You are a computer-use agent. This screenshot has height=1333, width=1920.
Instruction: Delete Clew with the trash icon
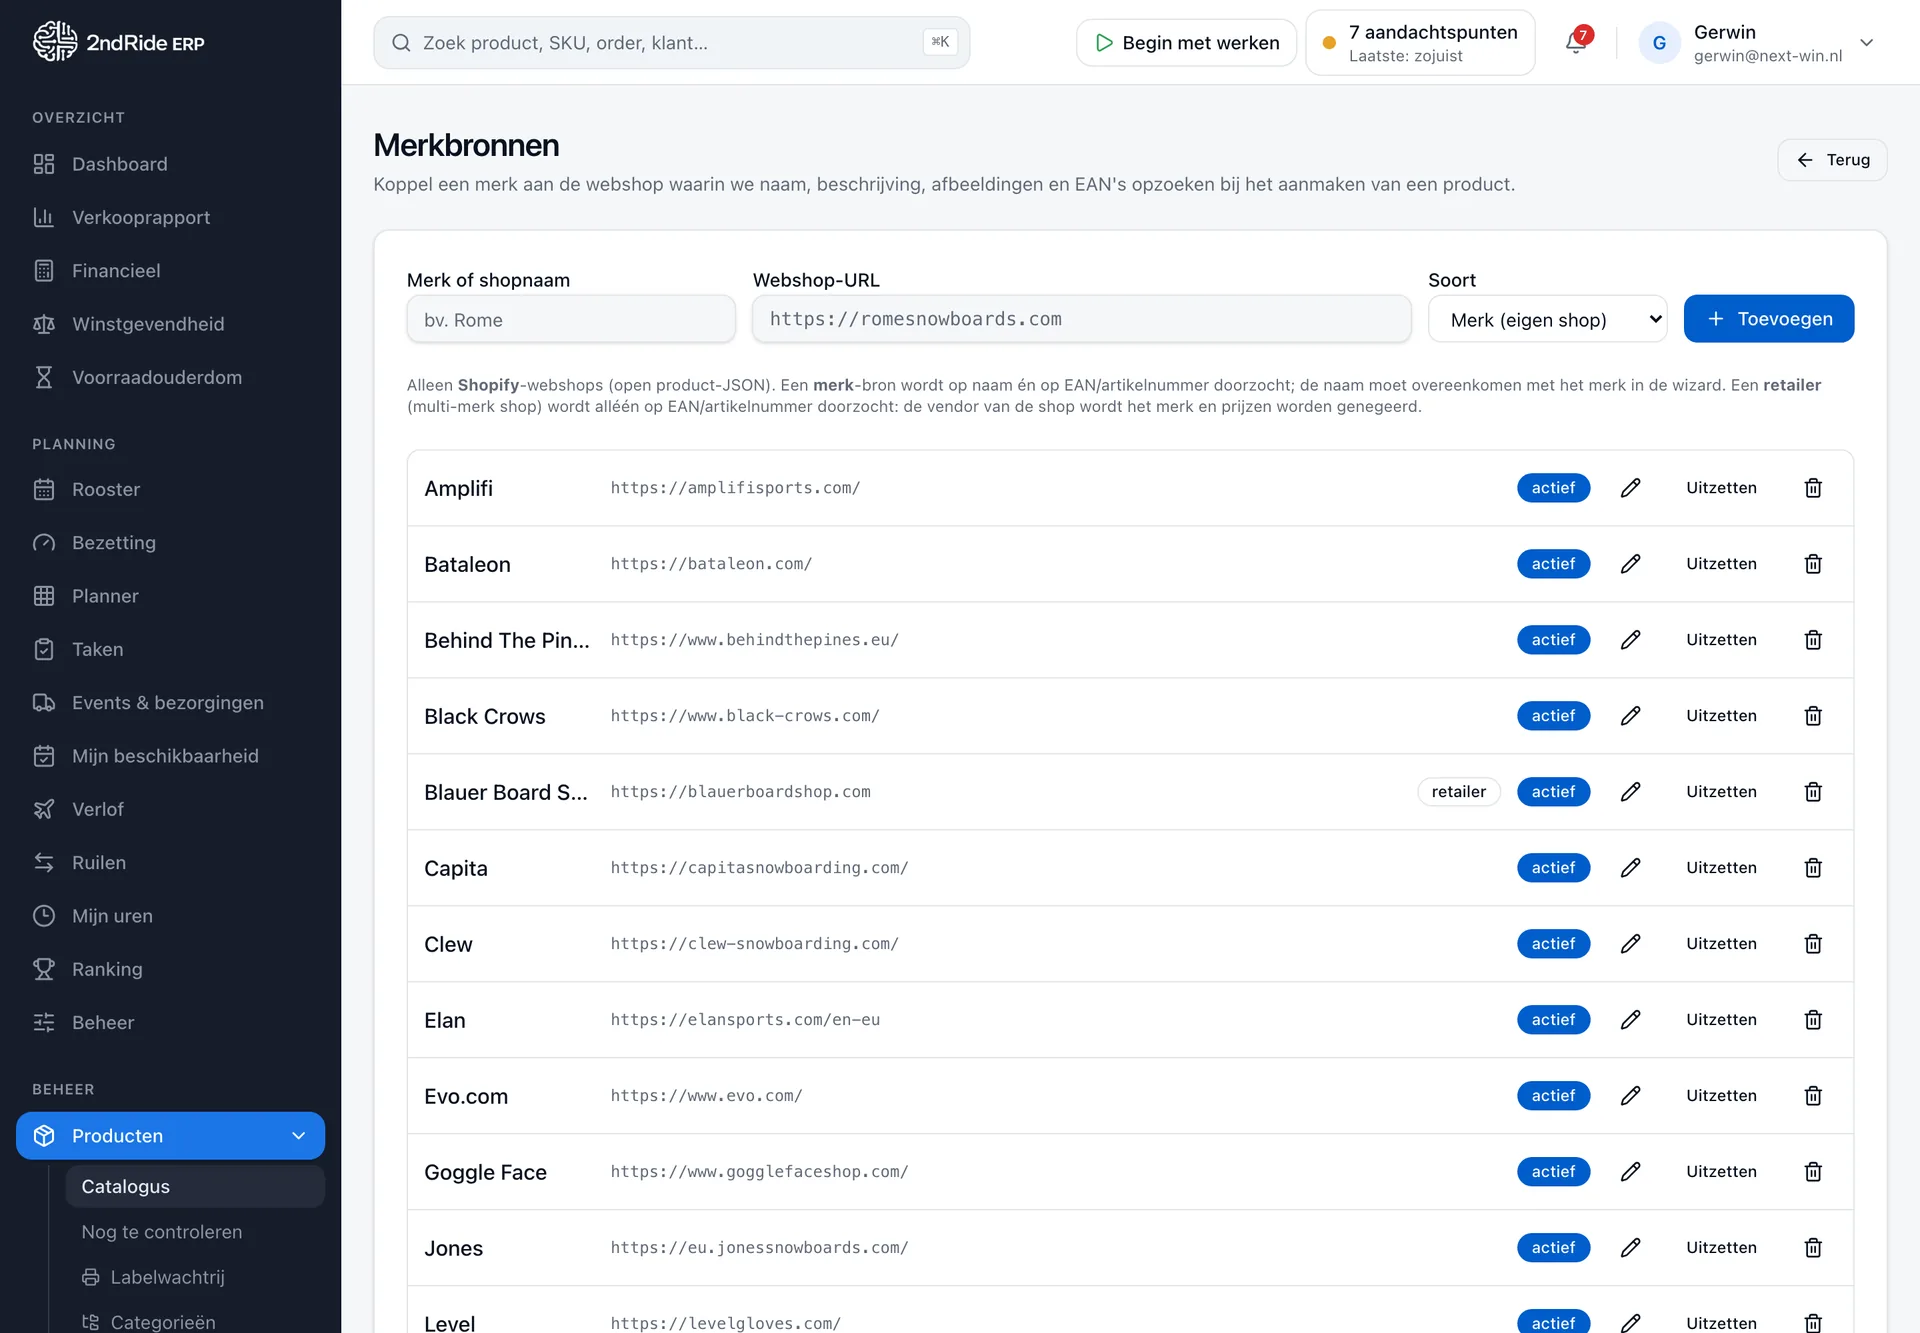pyautogui.click(x=1813, y=944)
